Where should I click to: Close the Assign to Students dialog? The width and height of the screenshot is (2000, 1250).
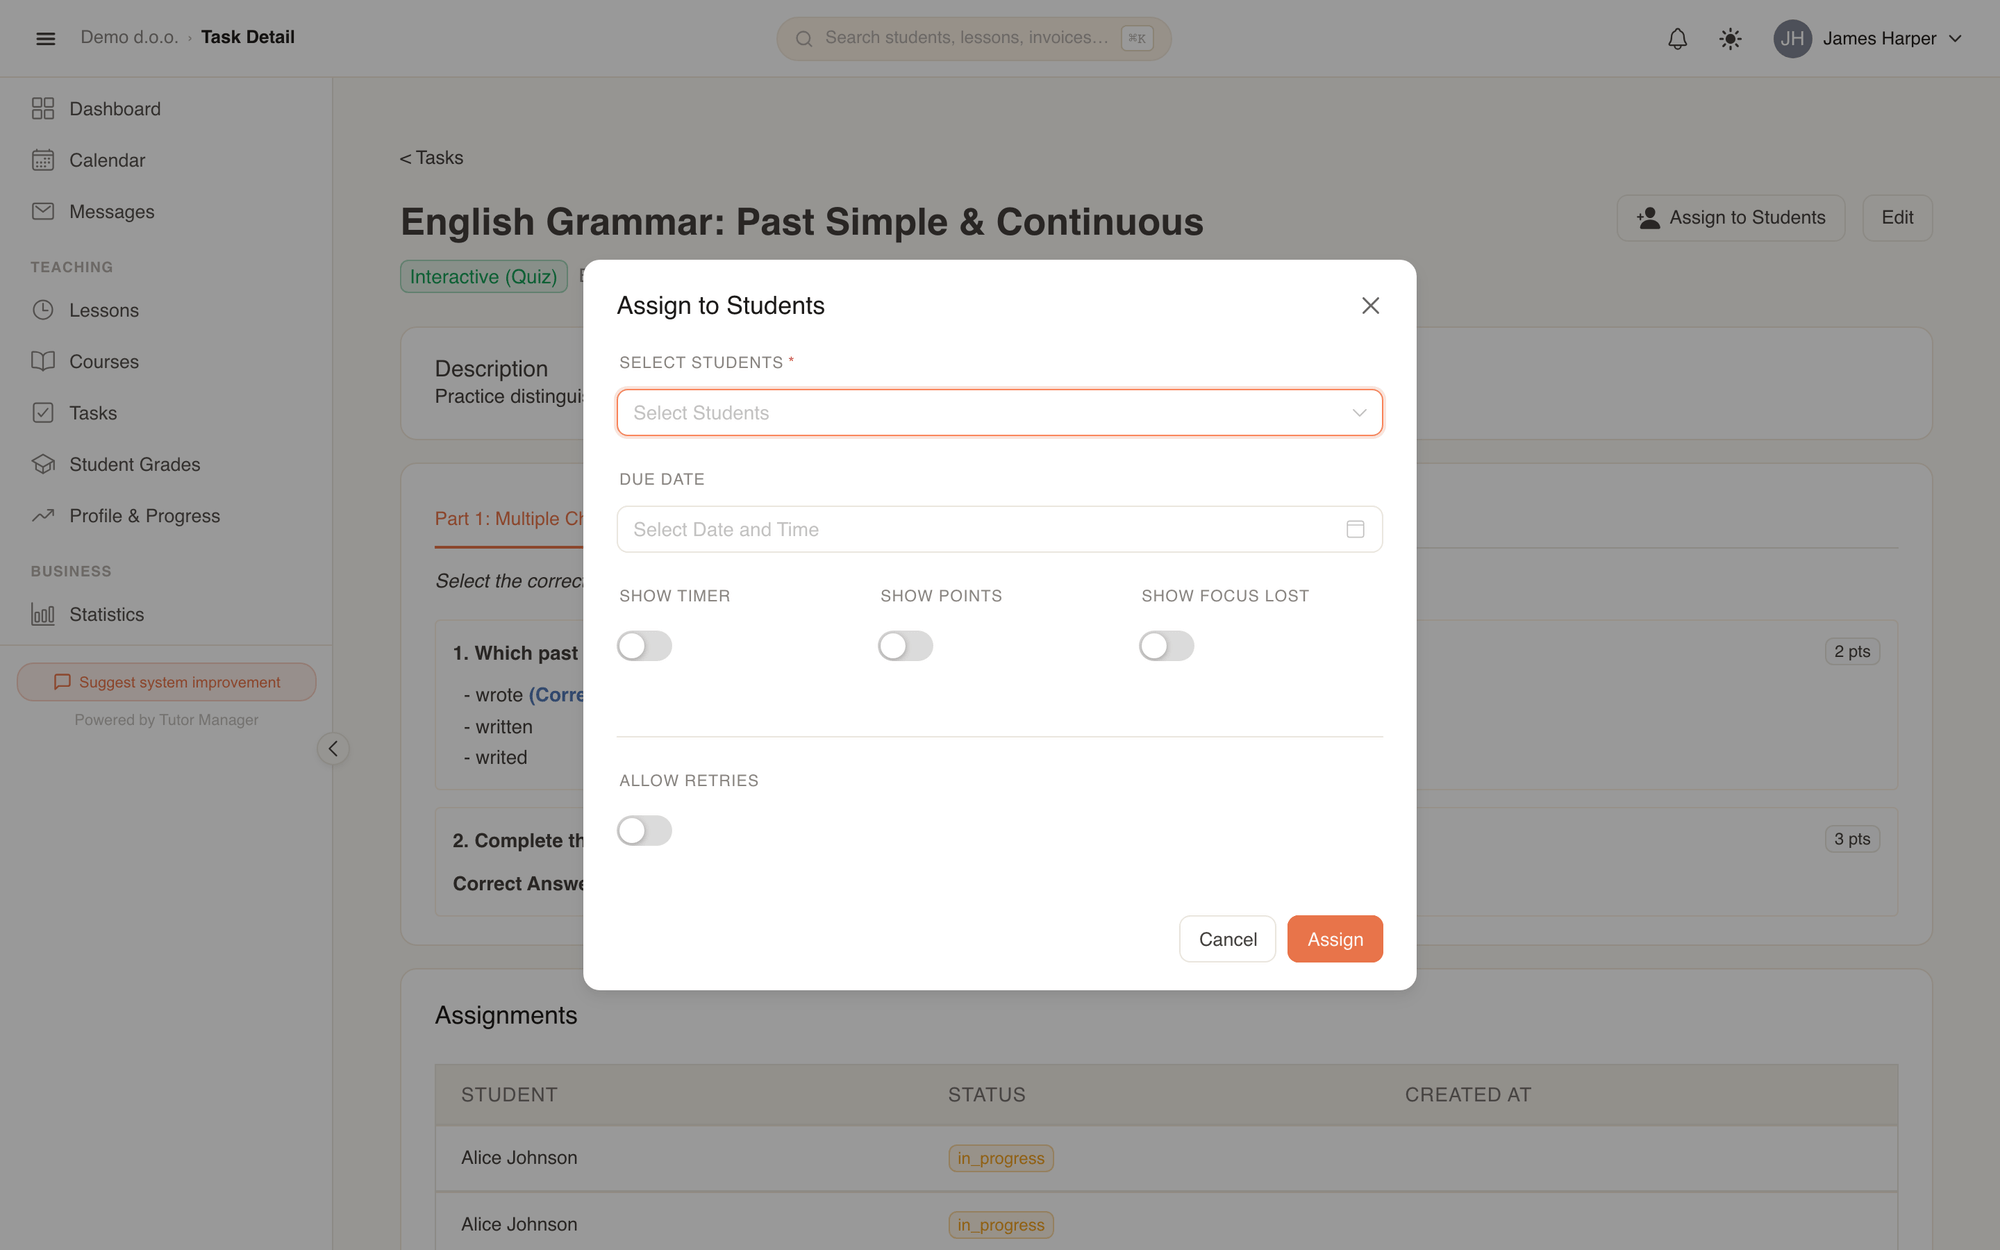click(x=1370, y=306)
